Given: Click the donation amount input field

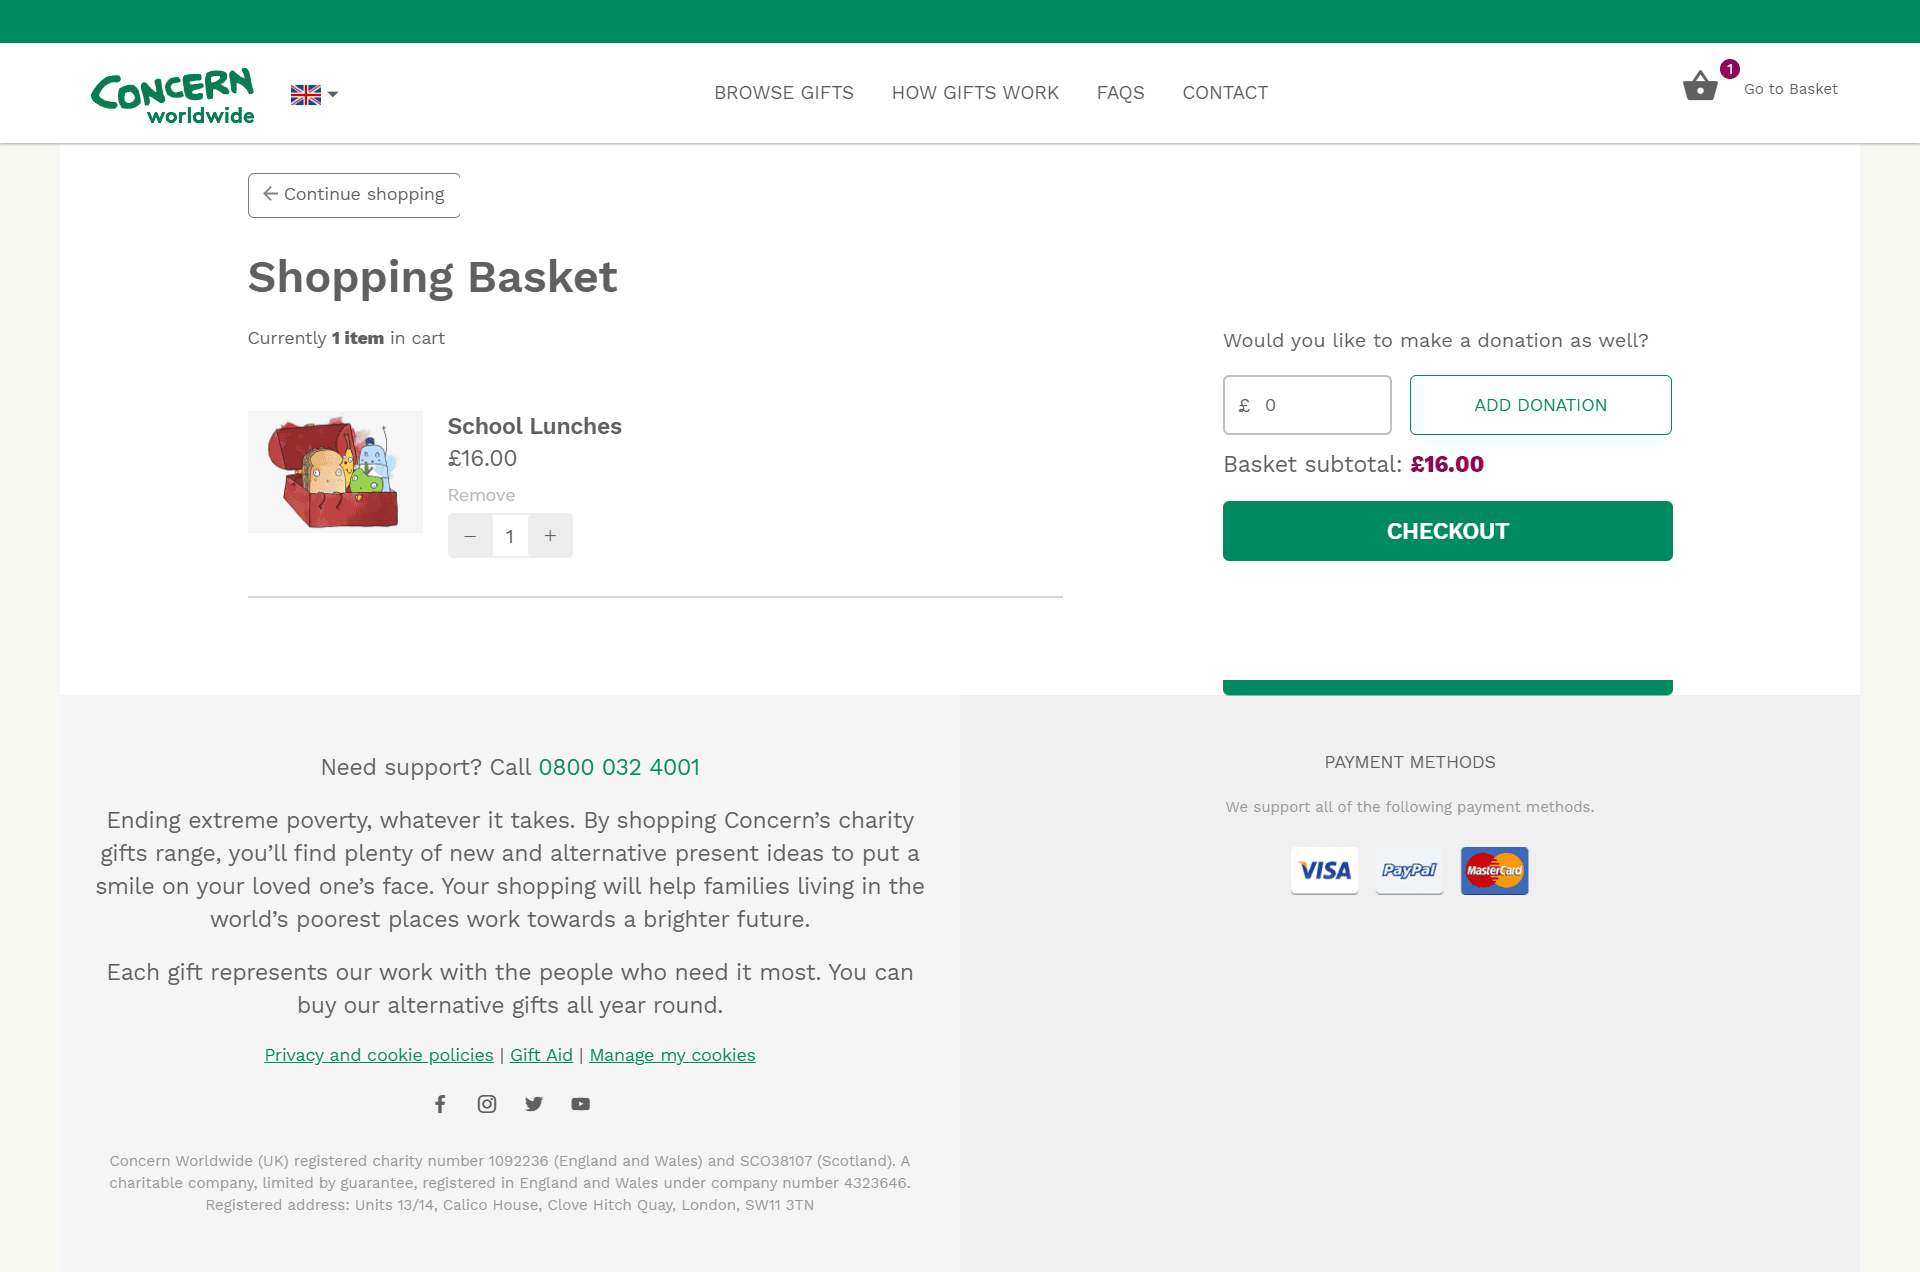Looking at the screenshot, I should [x=1320, y=405].
